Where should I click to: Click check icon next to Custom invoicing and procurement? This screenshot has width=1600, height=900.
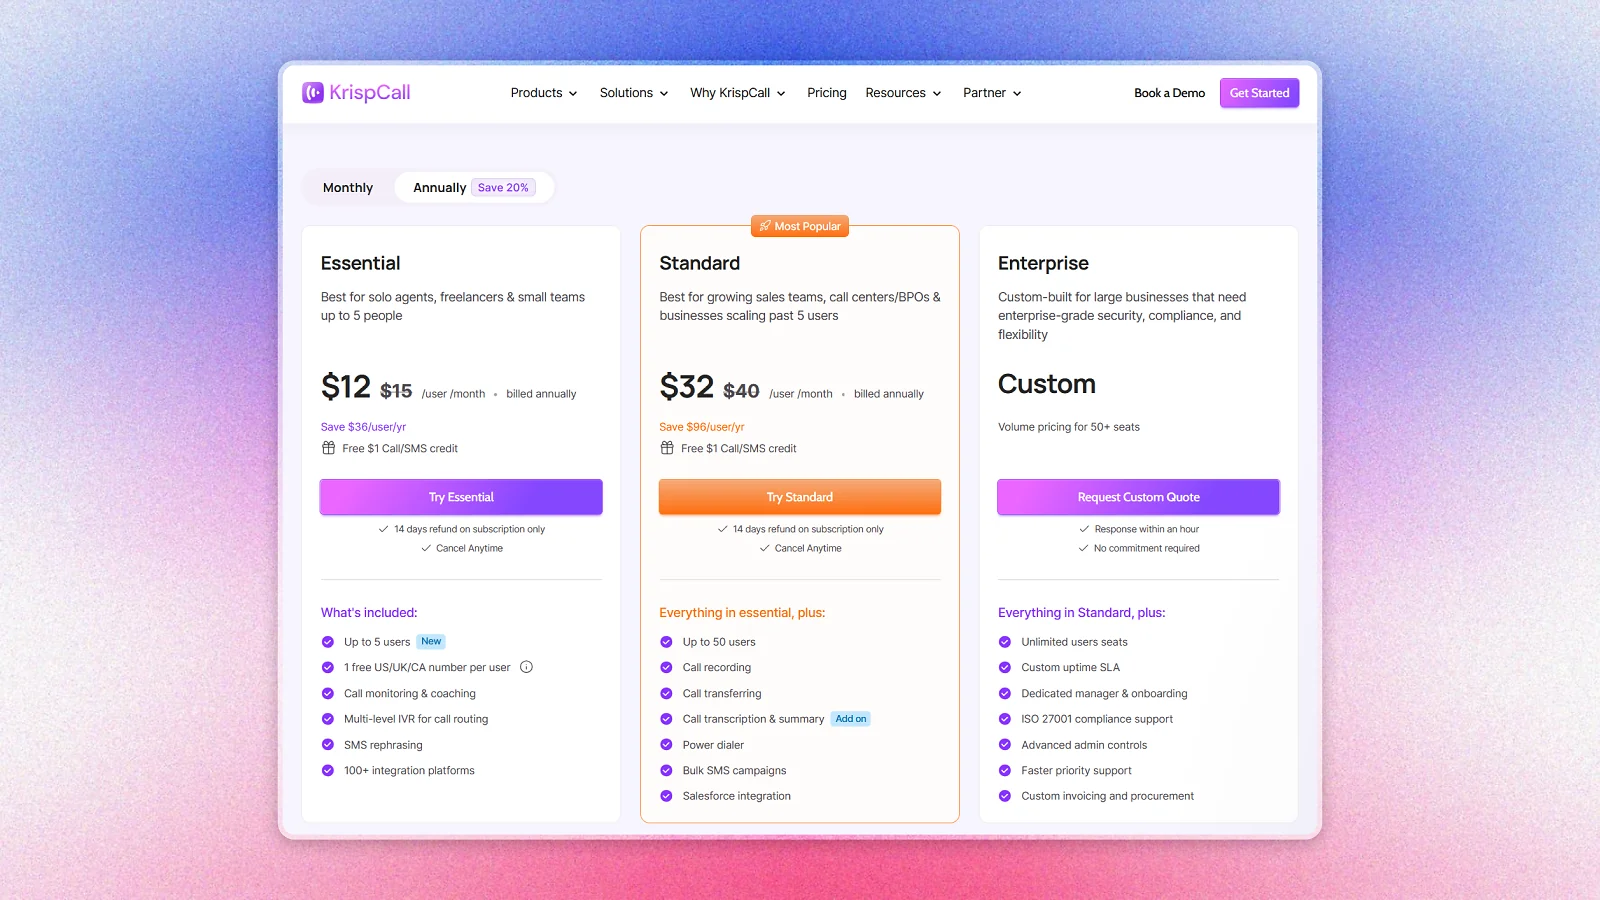pyautogui.click(x=1005, y=796)
